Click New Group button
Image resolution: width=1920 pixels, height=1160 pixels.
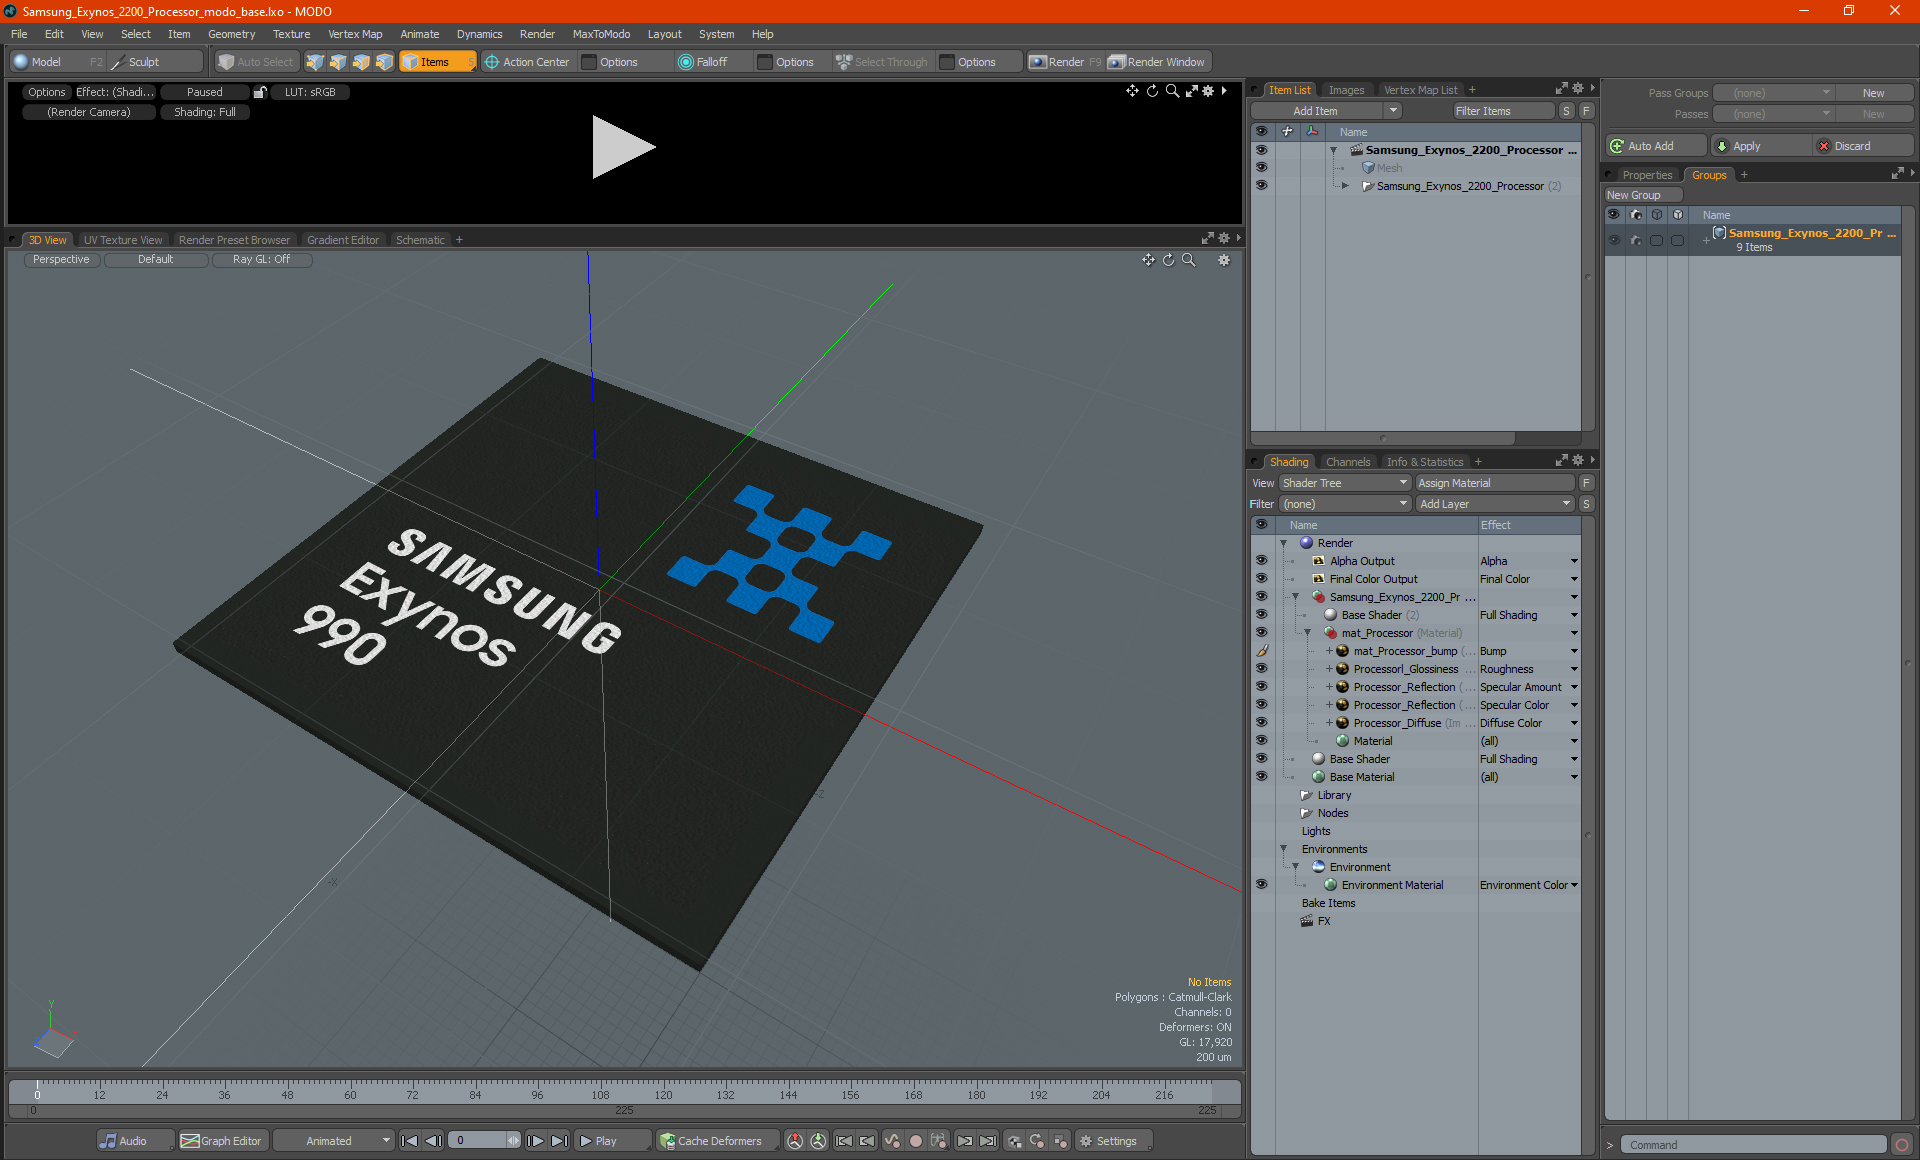1642,195
